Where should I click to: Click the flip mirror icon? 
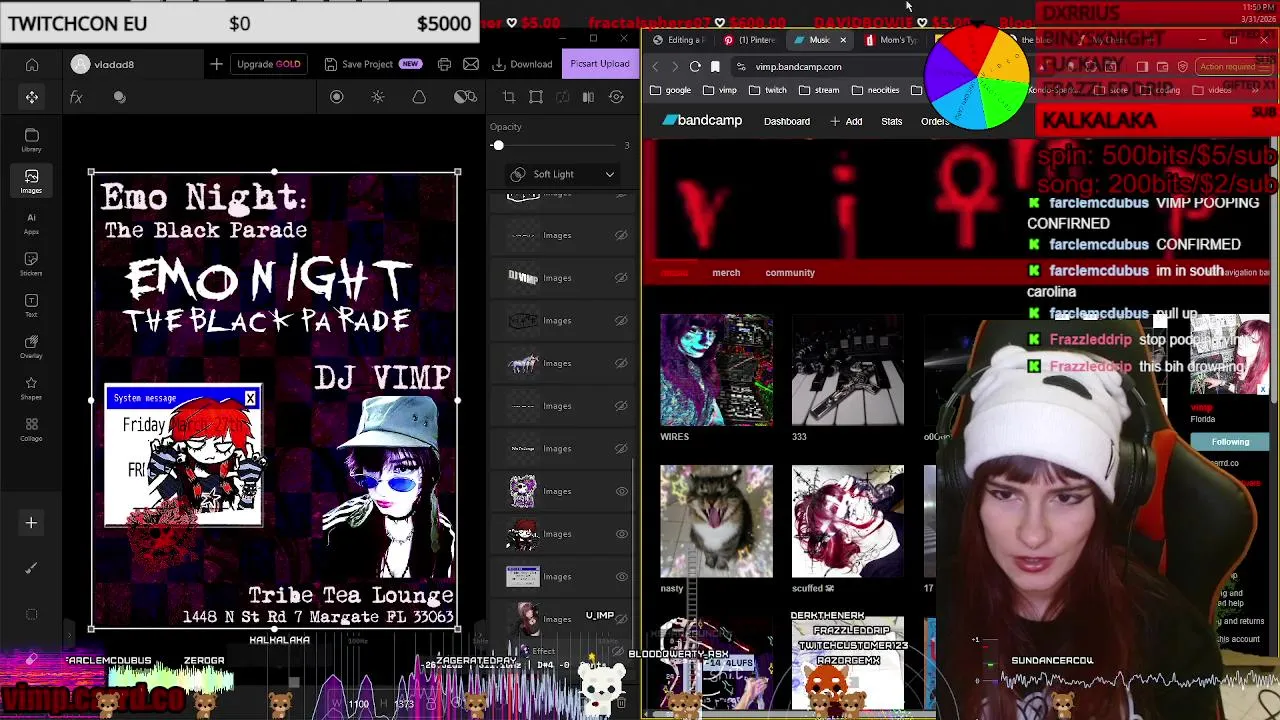588,97
